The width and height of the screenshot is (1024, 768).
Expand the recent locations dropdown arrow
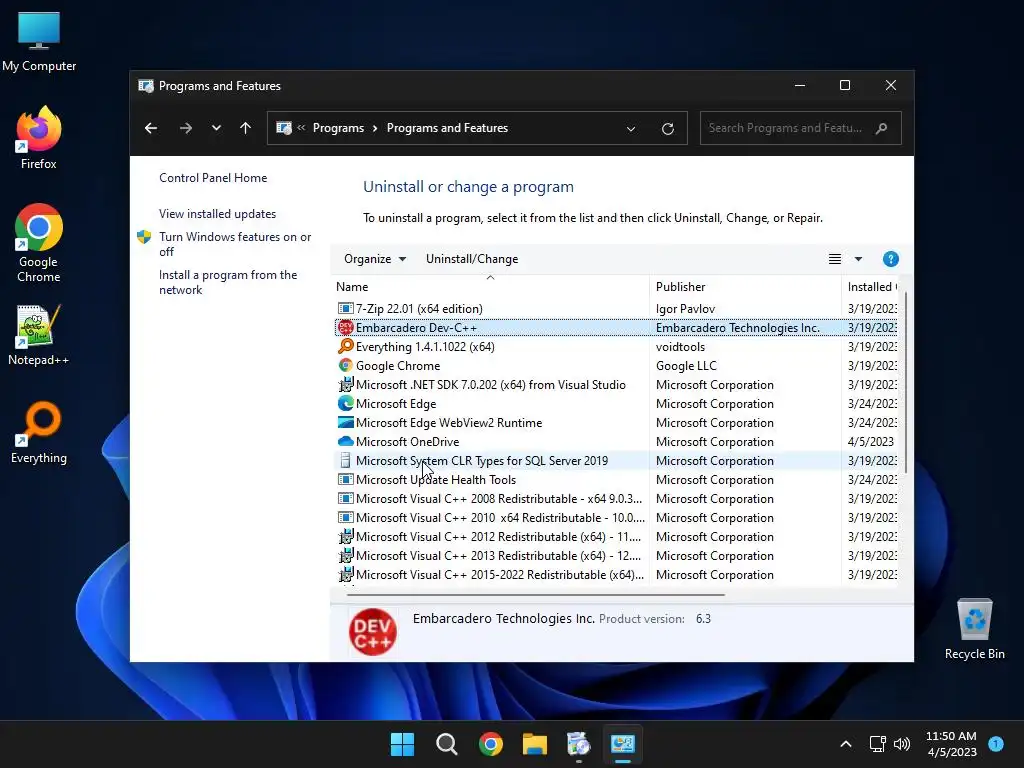coord(216,128)
